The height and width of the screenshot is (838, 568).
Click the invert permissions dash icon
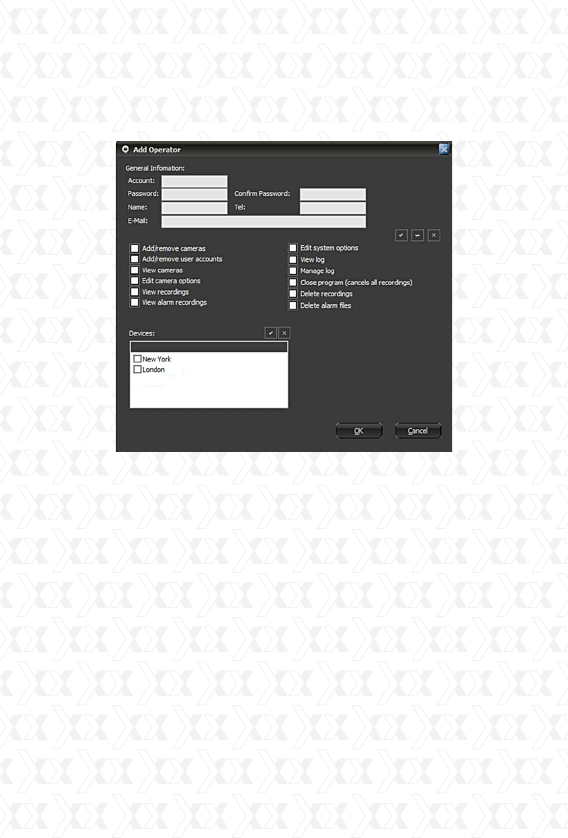point(417,235)
